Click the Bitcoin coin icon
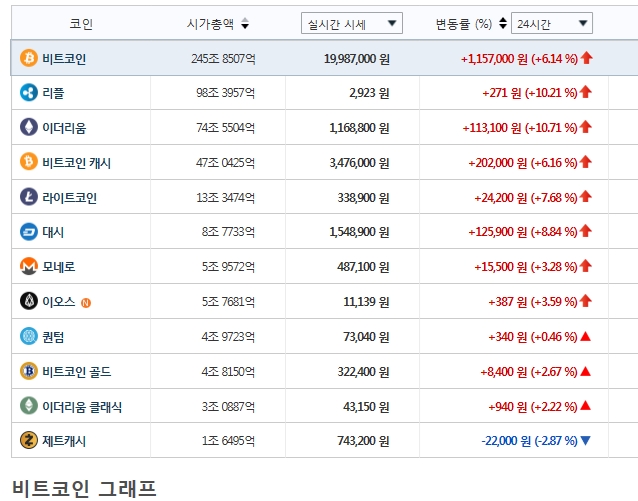The image size is (638, 501). click(x=29, y=58)
